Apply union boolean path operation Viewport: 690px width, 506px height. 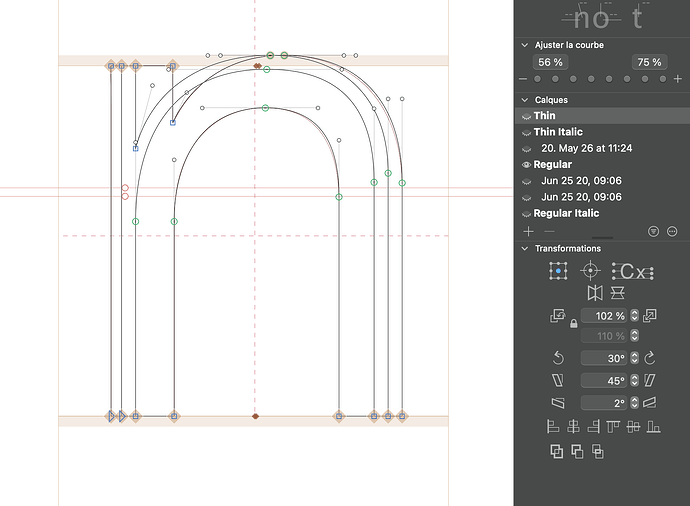(557, 451)
